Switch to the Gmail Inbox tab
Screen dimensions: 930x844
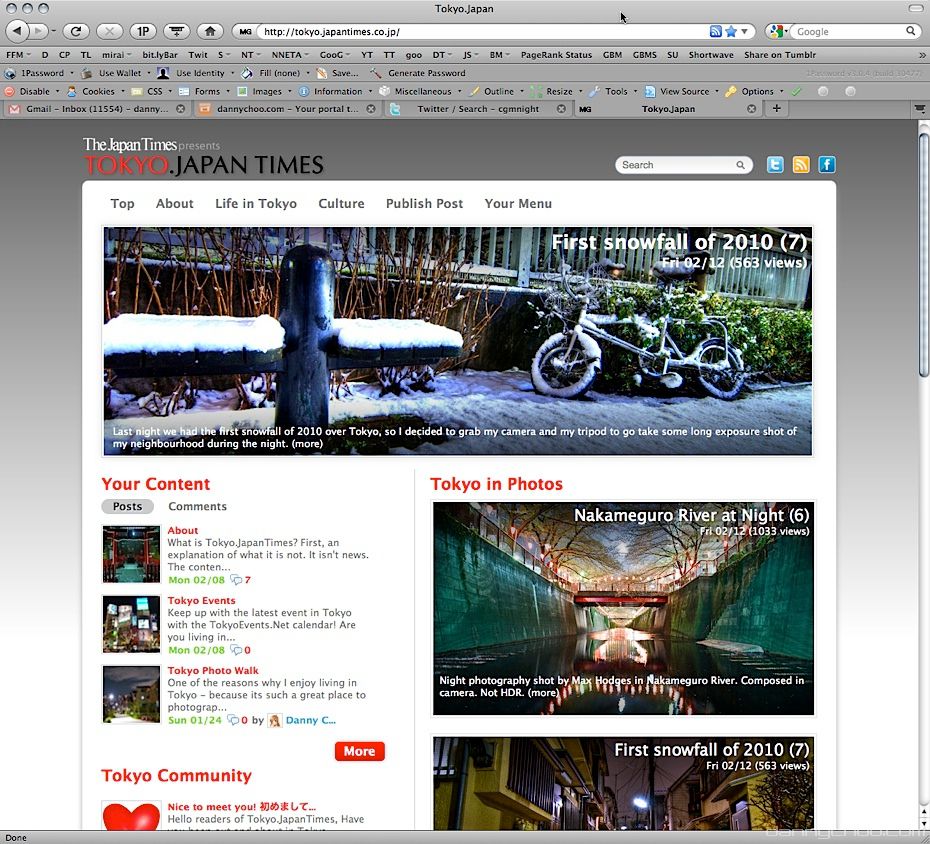[92, 109]
